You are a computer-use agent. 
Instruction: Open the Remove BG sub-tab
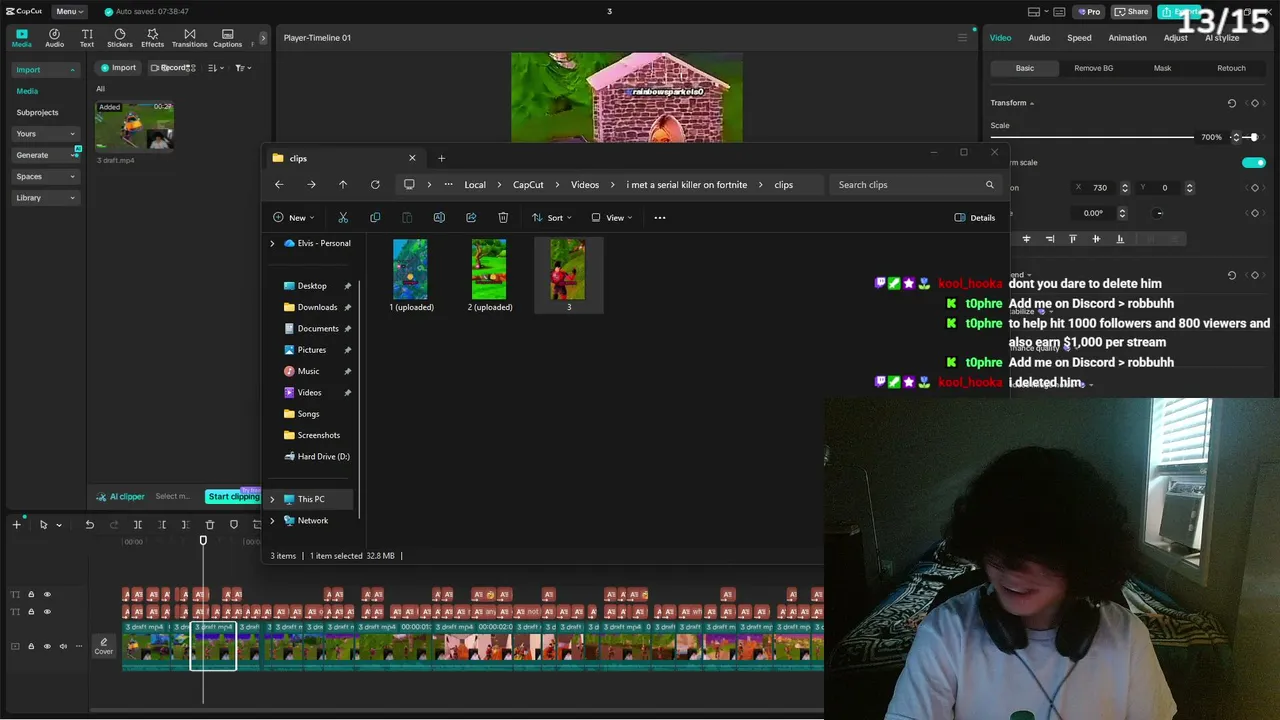coord(1093,68)
